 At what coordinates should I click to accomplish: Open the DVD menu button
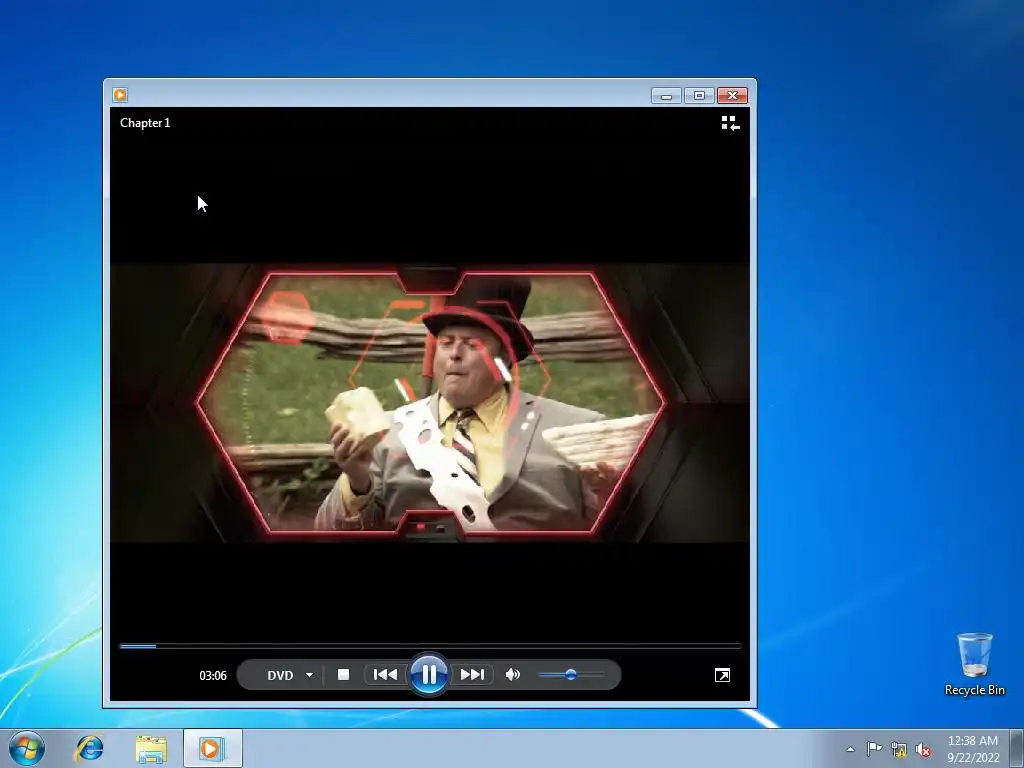[280, 675]
